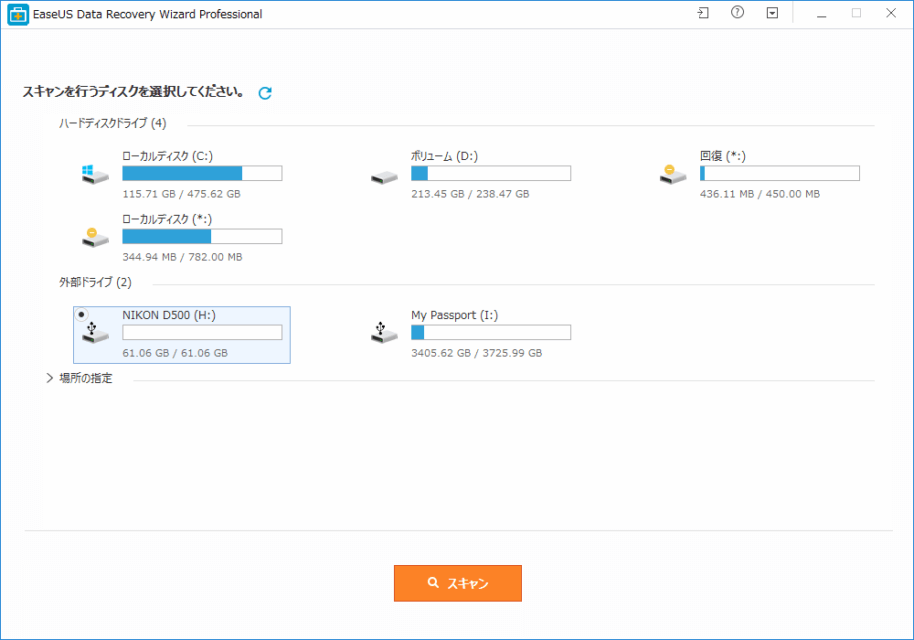Click the My Passport (I:) label
The height and width of the screenshot is (640, 914).
[x=455, y=315]
